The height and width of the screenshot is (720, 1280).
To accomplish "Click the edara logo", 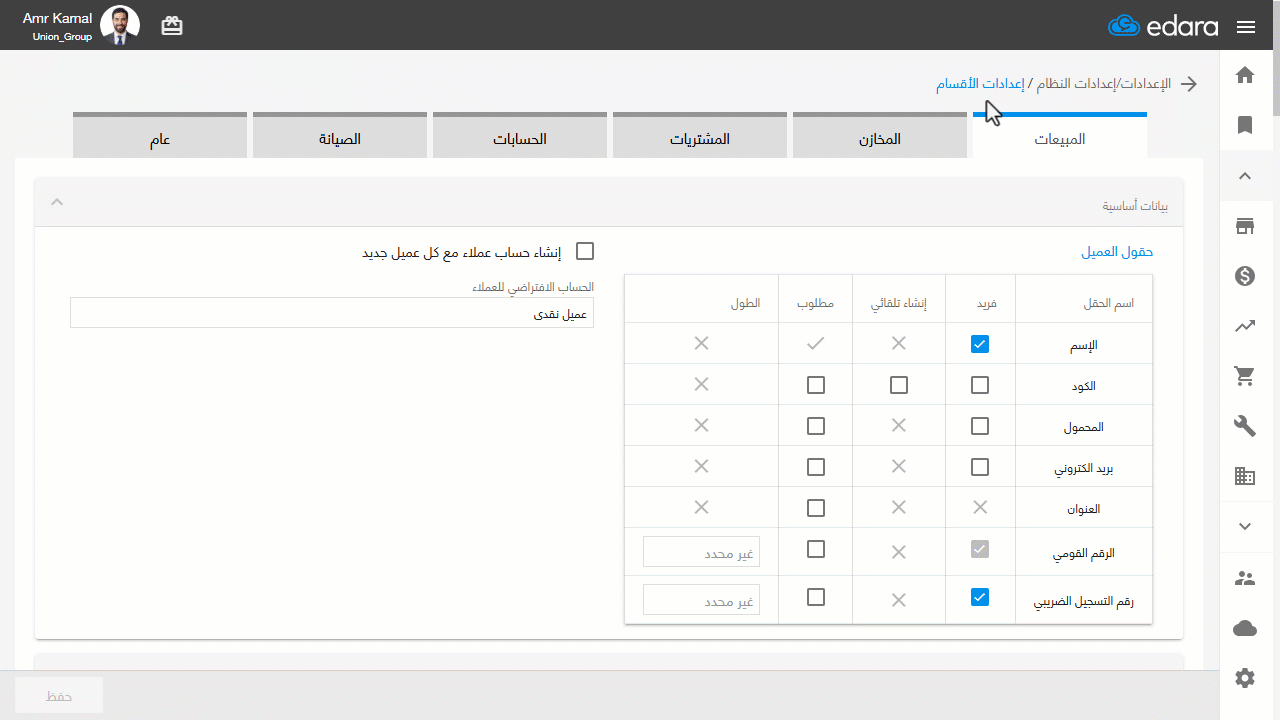I will click(x=1163, y=26).
